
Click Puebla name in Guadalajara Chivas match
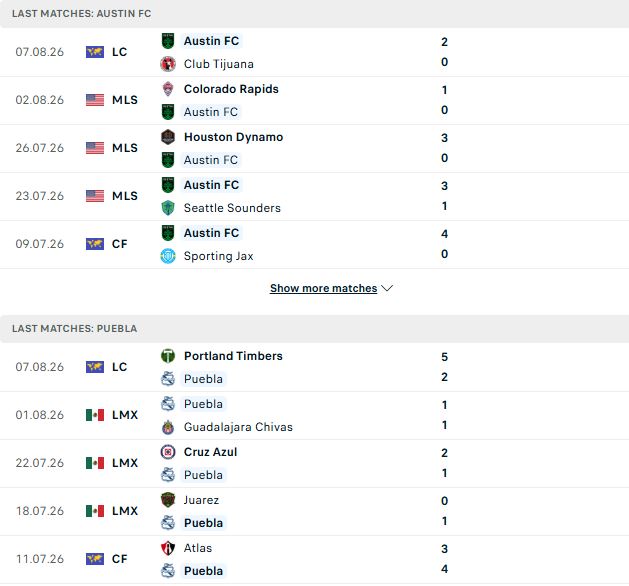click(203, 404)
